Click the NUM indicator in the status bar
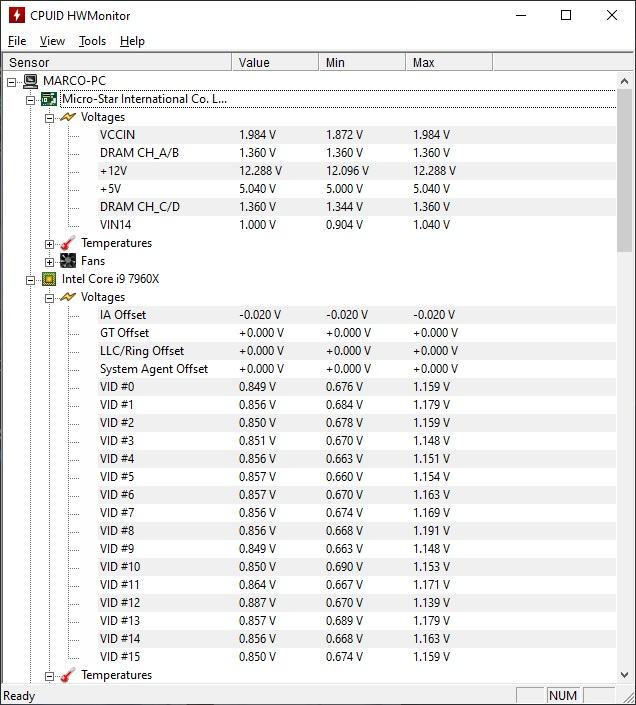636x705 pixels. (x=563, y=696)
